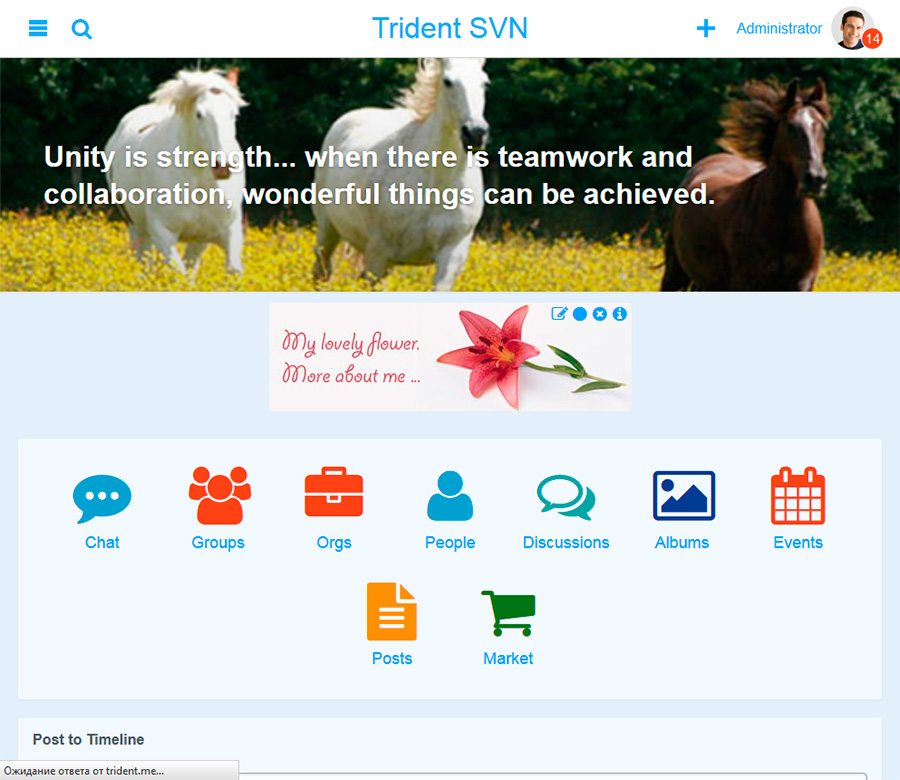The height and width of the screenshot is (780, 900).
Task: Show info for the flower banner
Action: point(620,314)
